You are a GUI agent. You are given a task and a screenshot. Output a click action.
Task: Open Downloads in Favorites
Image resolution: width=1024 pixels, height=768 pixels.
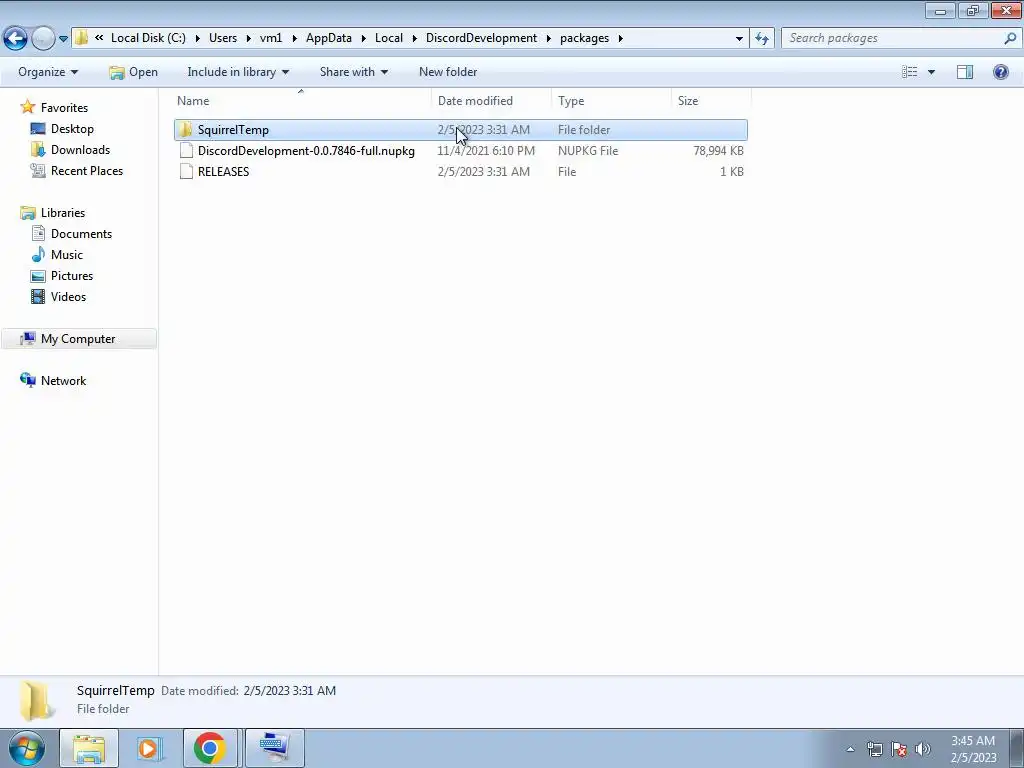(x=80, y=150)
